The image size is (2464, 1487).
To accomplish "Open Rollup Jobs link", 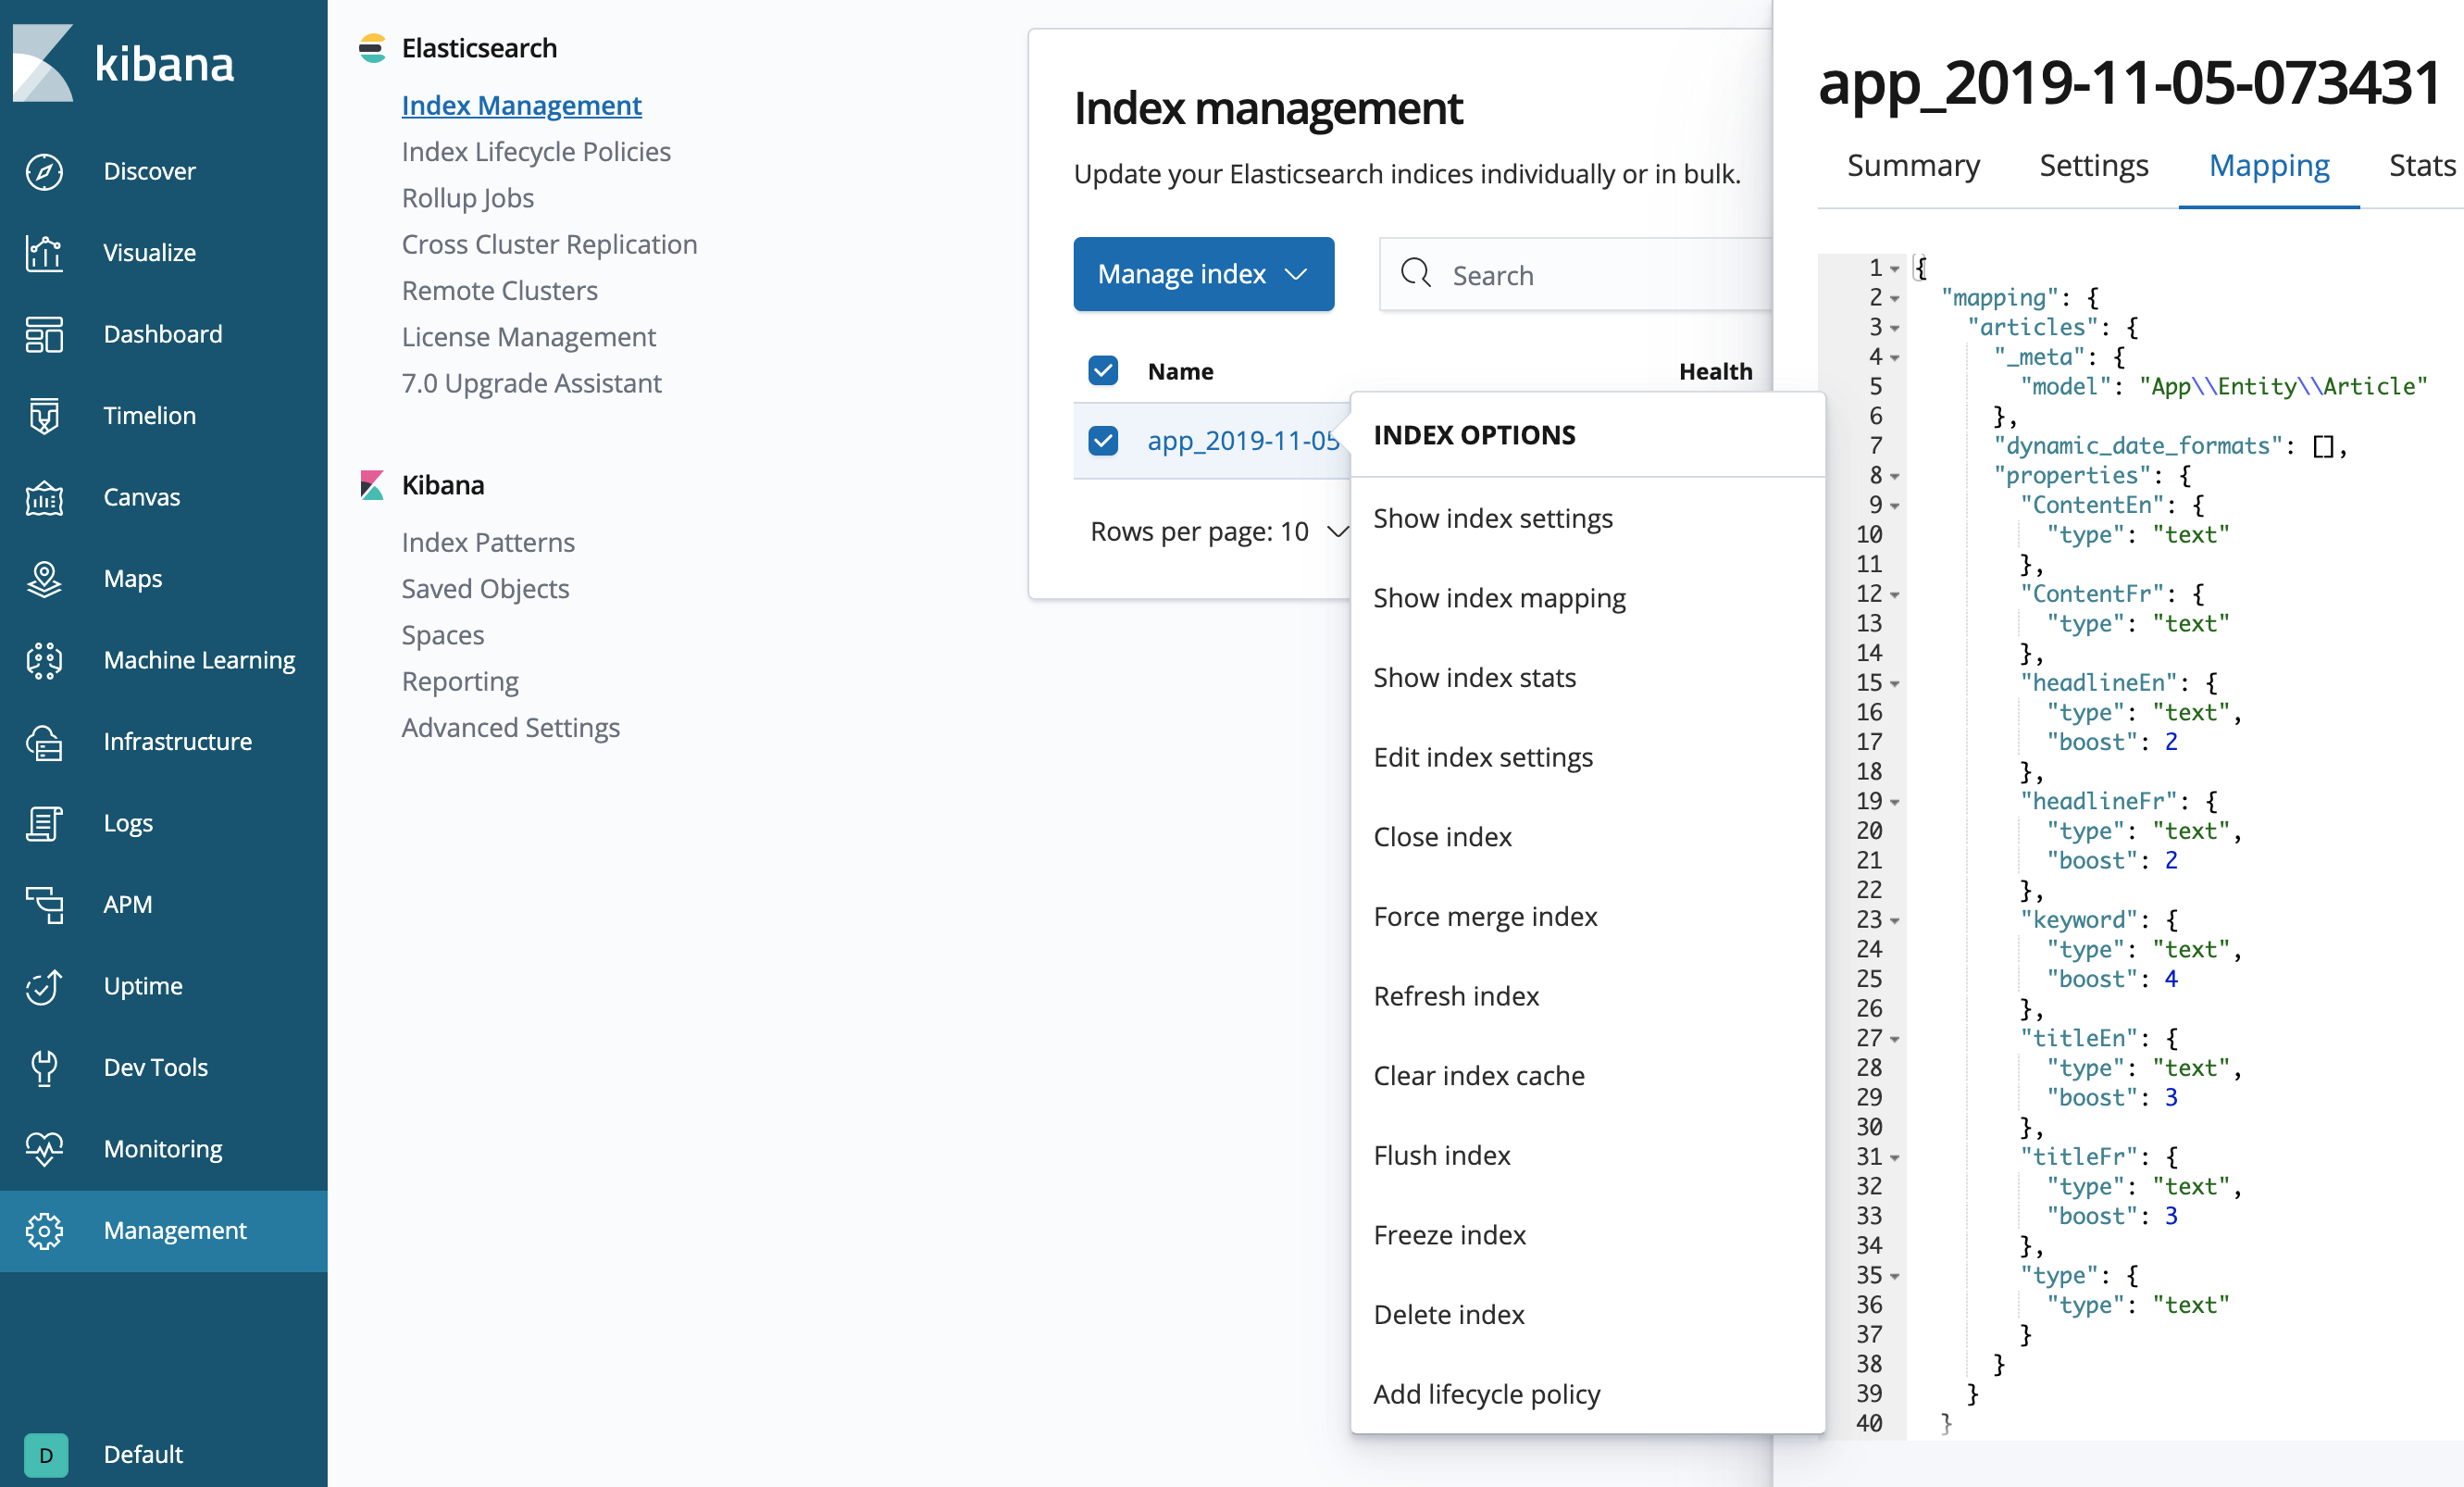I will (468, 198).
